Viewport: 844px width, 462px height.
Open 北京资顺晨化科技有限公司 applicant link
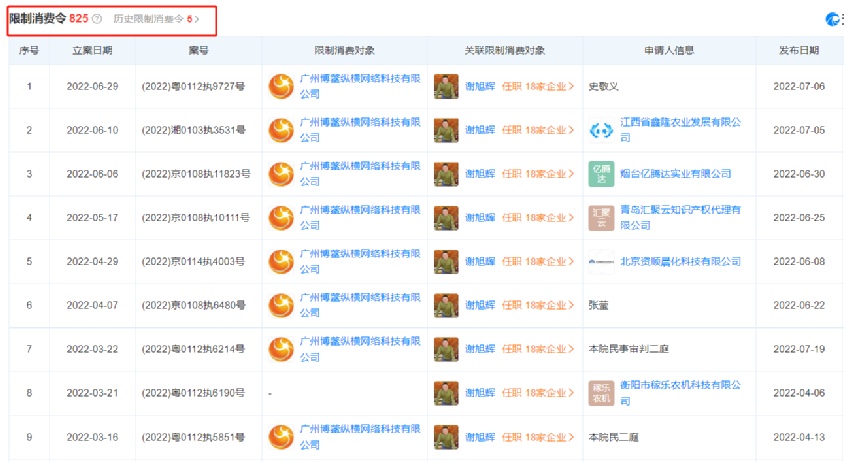click(680, 261)
